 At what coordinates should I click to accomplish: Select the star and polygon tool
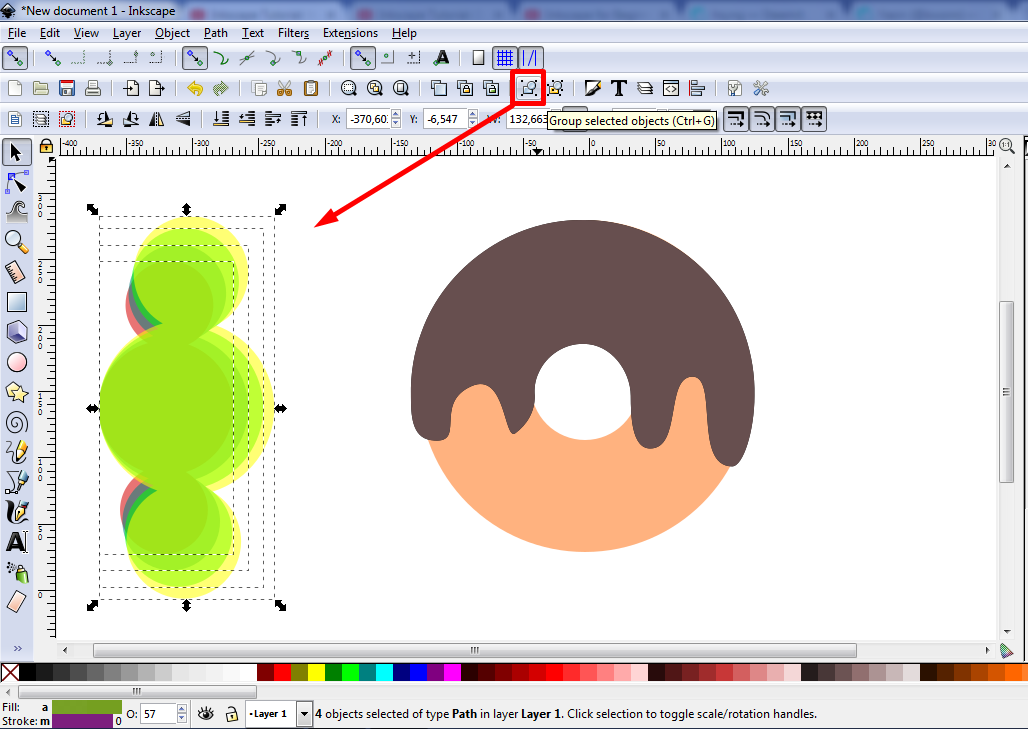click(x=16, y=392)
